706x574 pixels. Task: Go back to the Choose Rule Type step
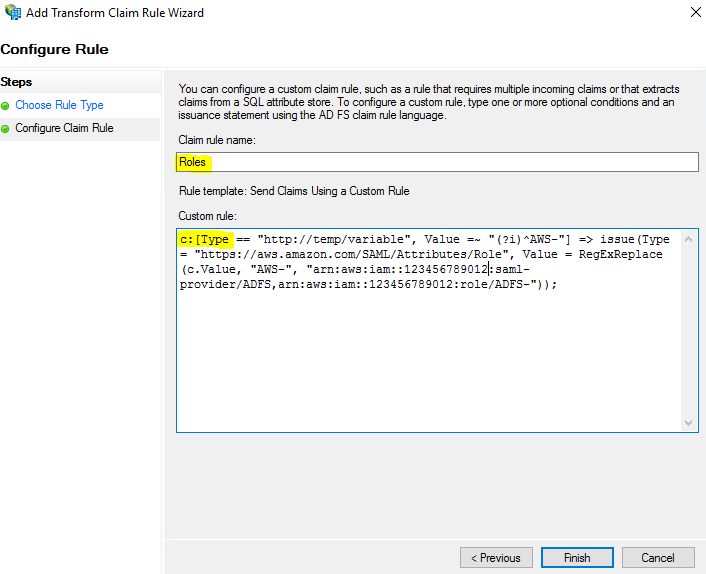click(59, 105)
